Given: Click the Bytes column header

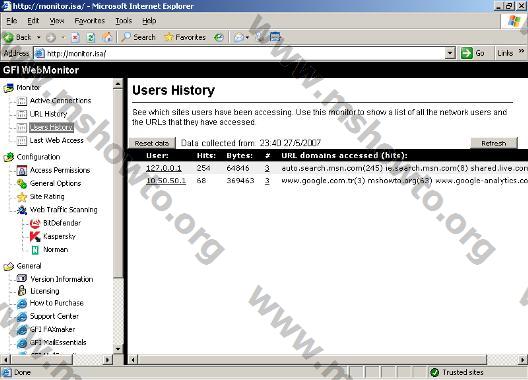Looking at the screenshot, I should click(x=239, y=156).
